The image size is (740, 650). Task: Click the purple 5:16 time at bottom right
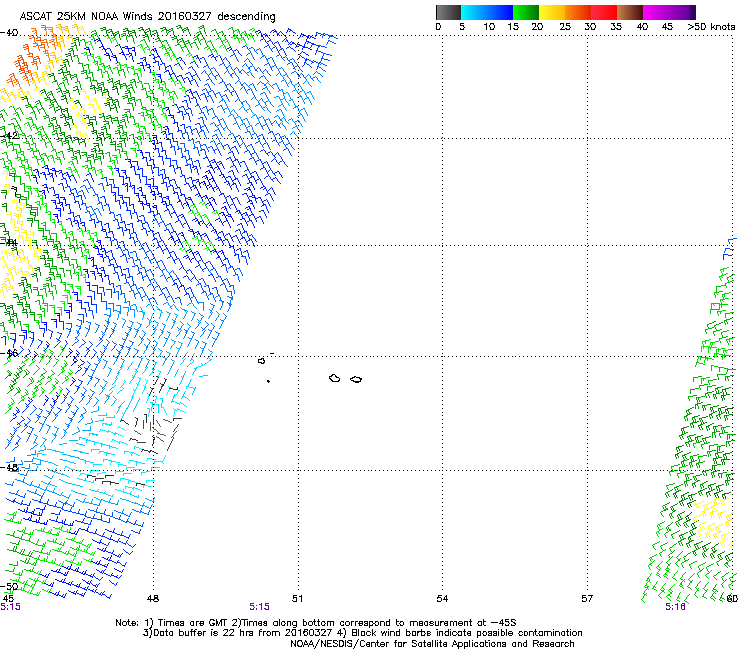pos(675,607)
